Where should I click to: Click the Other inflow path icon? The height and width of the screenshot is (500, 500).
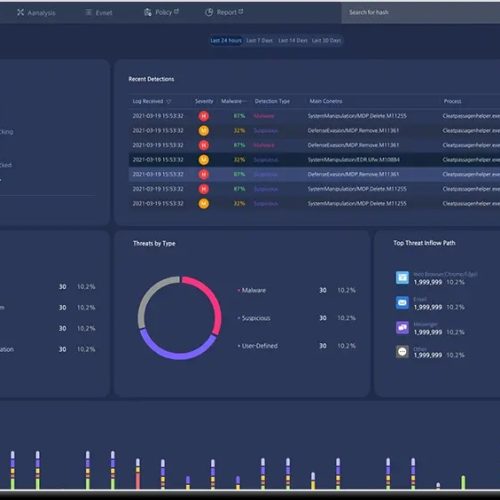click(x=402, y=352)
